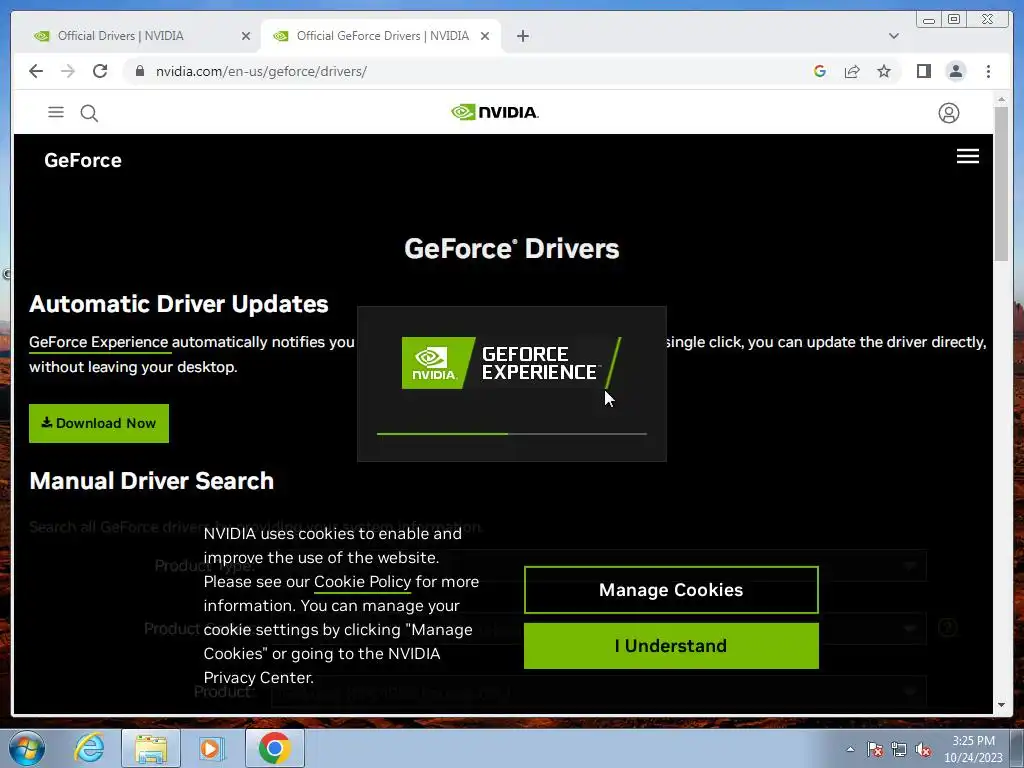Screen dimensions: 1024x768
Task: Open the GeForce section hamburger menu
Action: (x=967, y=156)
